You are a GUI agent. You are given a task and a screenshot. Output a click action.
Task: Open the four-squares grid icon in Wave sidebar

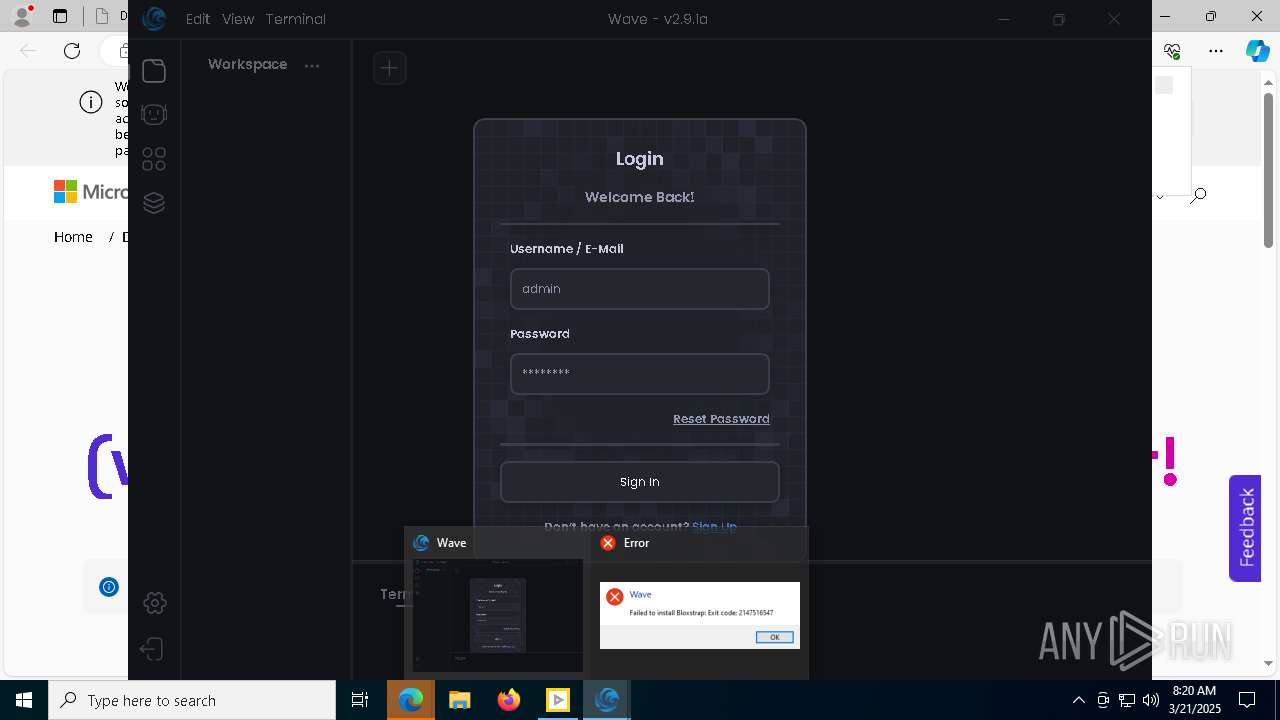(153, 159)
